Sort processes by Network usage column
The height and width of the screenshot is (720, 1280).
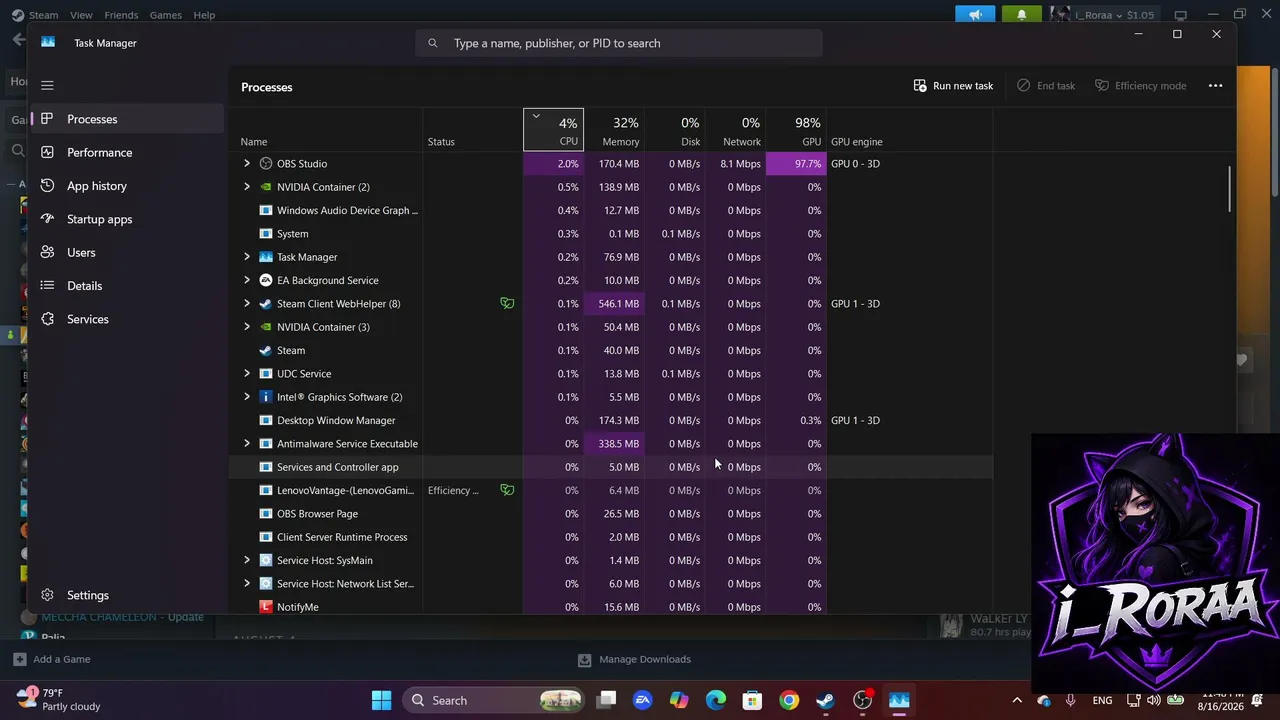coord(735,130)
